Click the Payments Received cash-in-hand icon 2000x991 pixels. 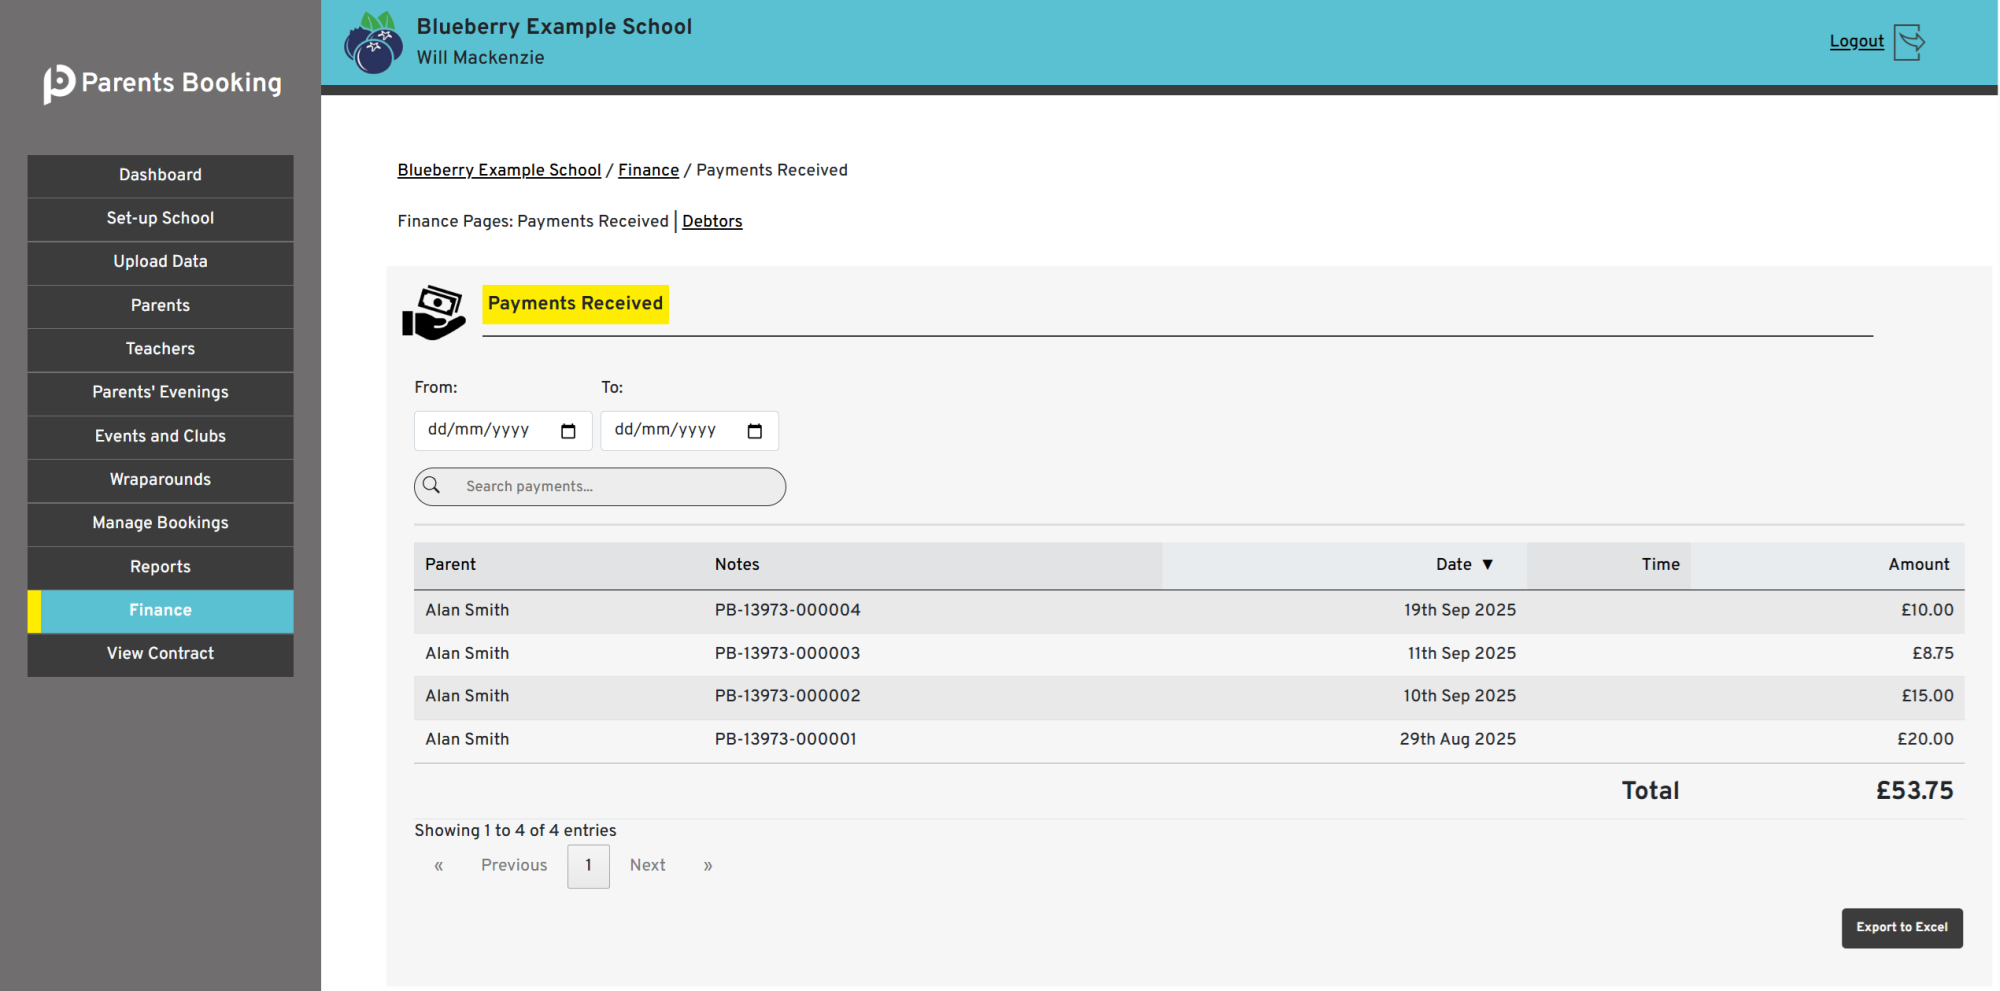click(434, 312)
